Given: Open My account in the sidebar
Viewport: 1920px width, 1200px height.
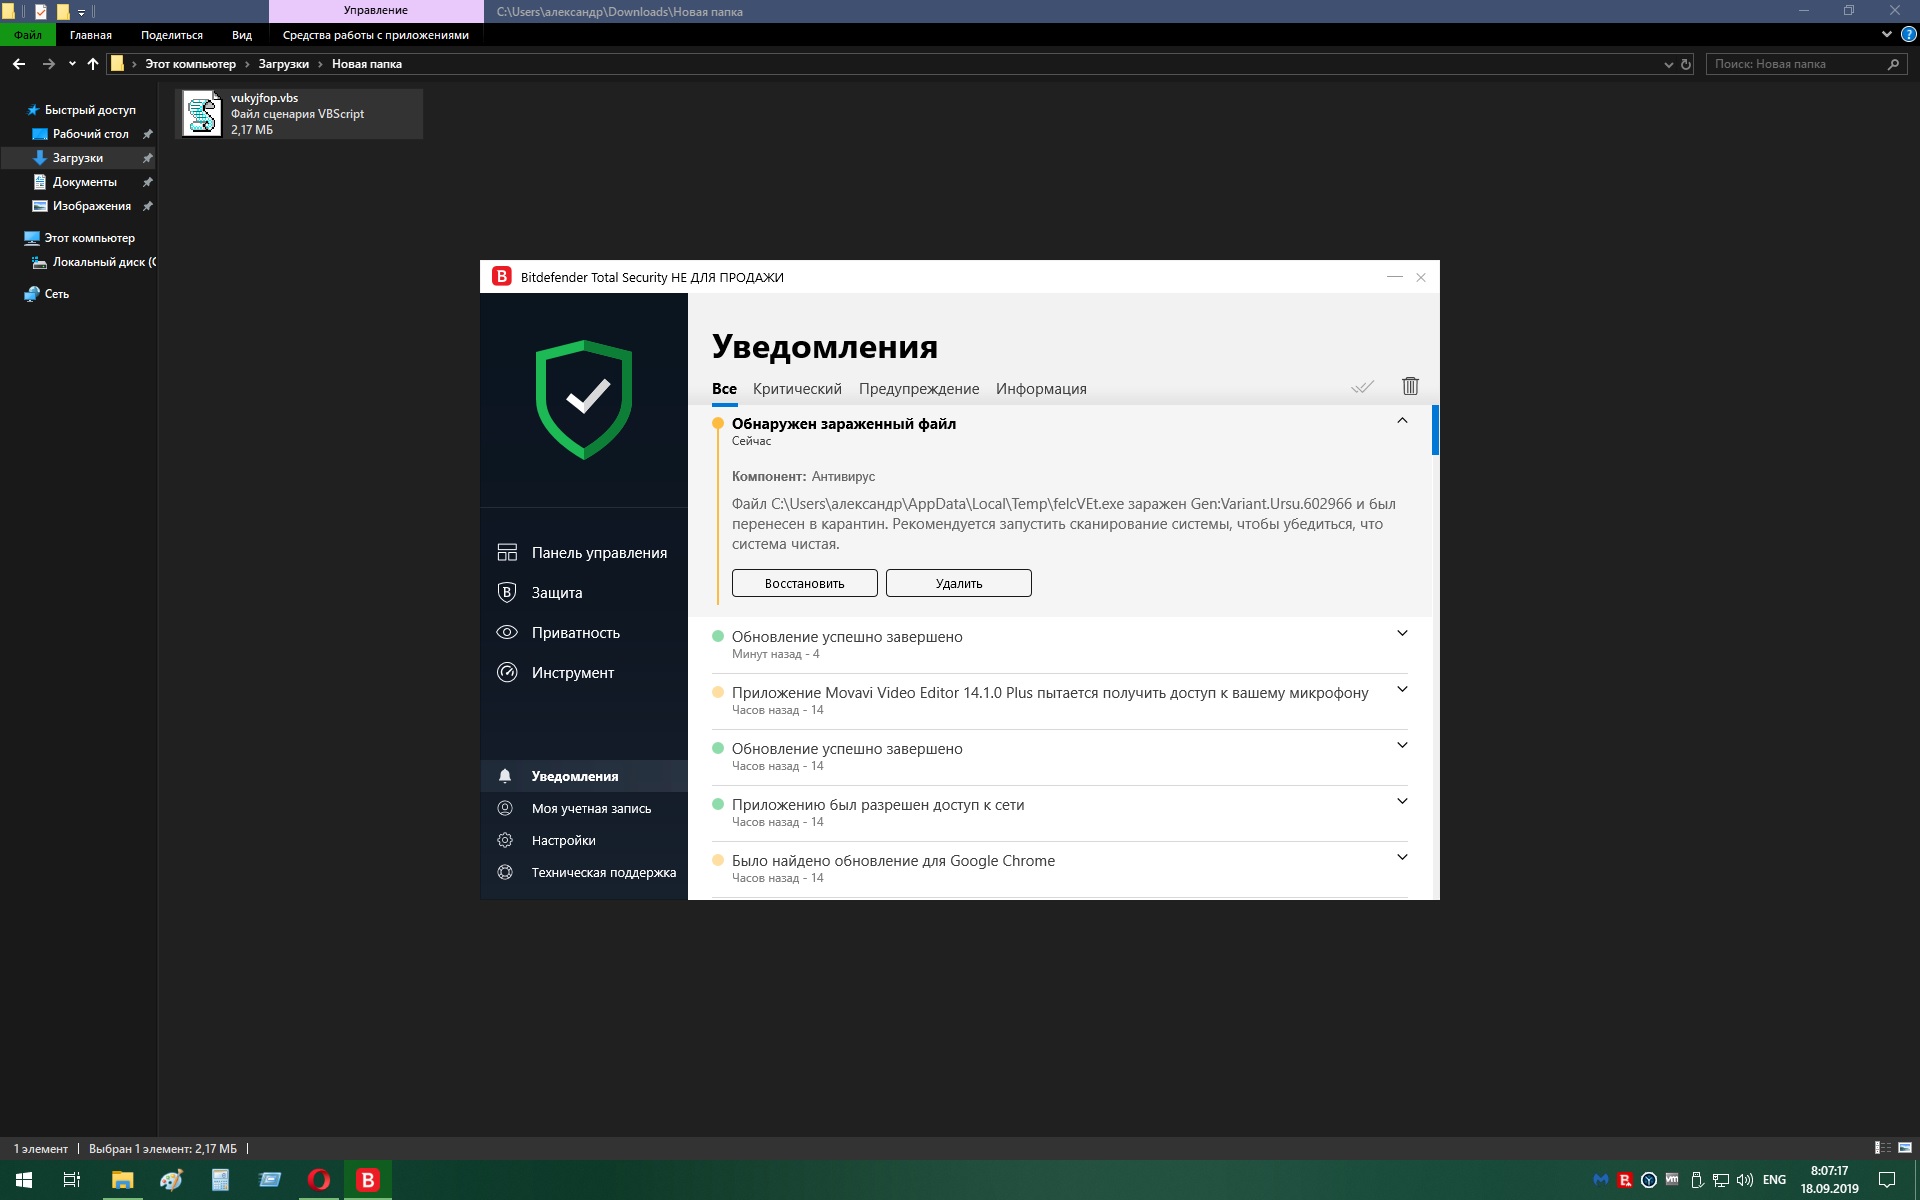Looking at the screenshot, I should tap(590, 809).
